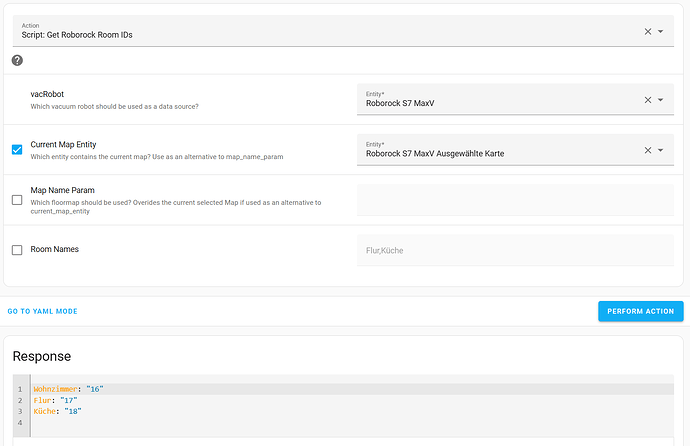The image size is (690, 446).
Task: Click the Script: Get Roborock Room IDs text
Action: click(x=78, y=35)
